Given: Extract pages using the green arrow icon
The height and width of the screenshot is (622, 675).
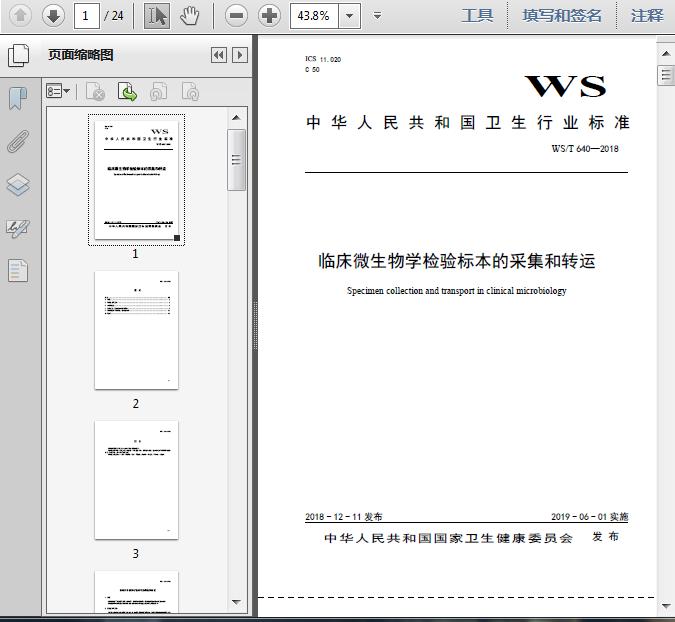Looking at the screenshot, I should pyautogui.click(x=127, y=92).
